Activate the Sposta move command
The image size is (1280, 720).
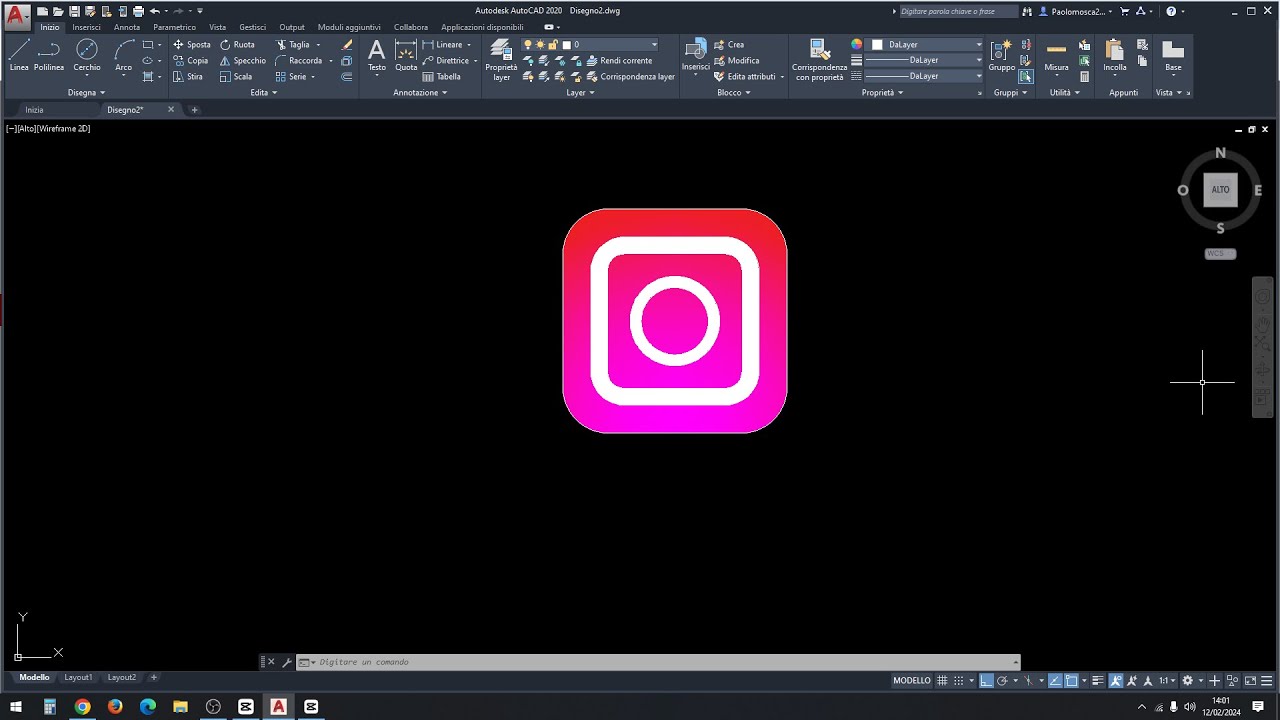pyautogui.click(x=192, y=45)
